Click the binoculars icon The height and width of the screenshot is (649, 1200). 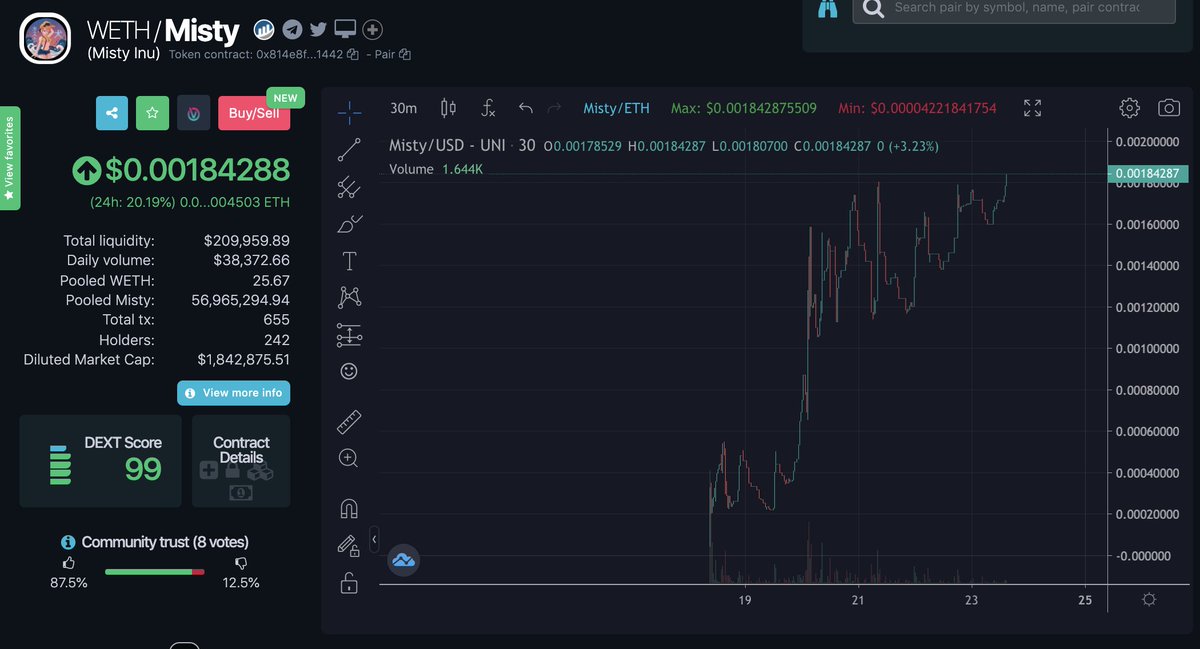point(827,8)
